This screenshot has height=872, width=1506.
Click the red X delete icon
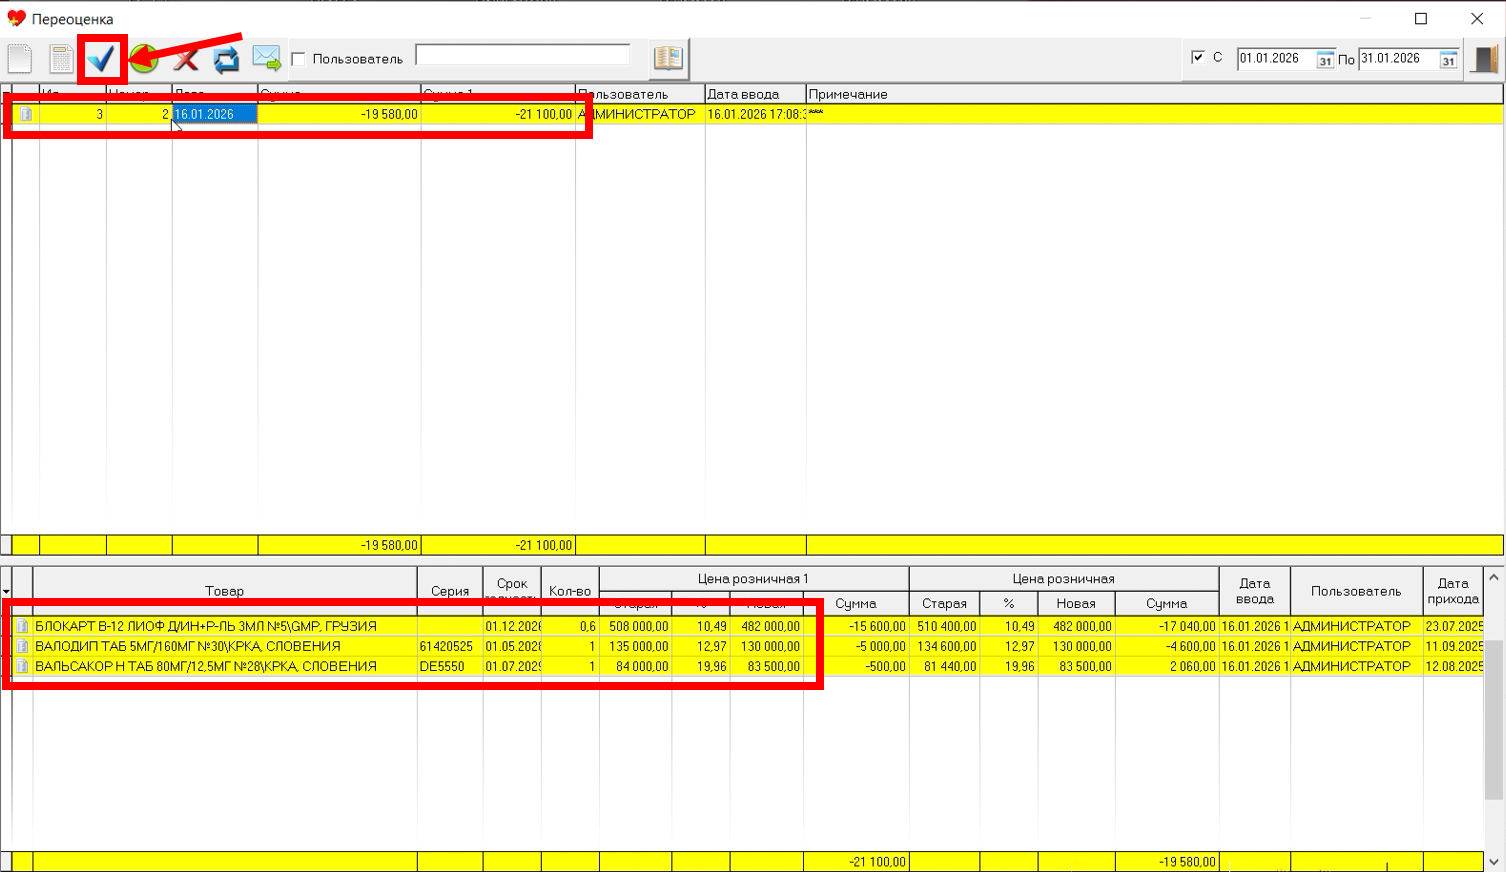click(x=185, y=59)
